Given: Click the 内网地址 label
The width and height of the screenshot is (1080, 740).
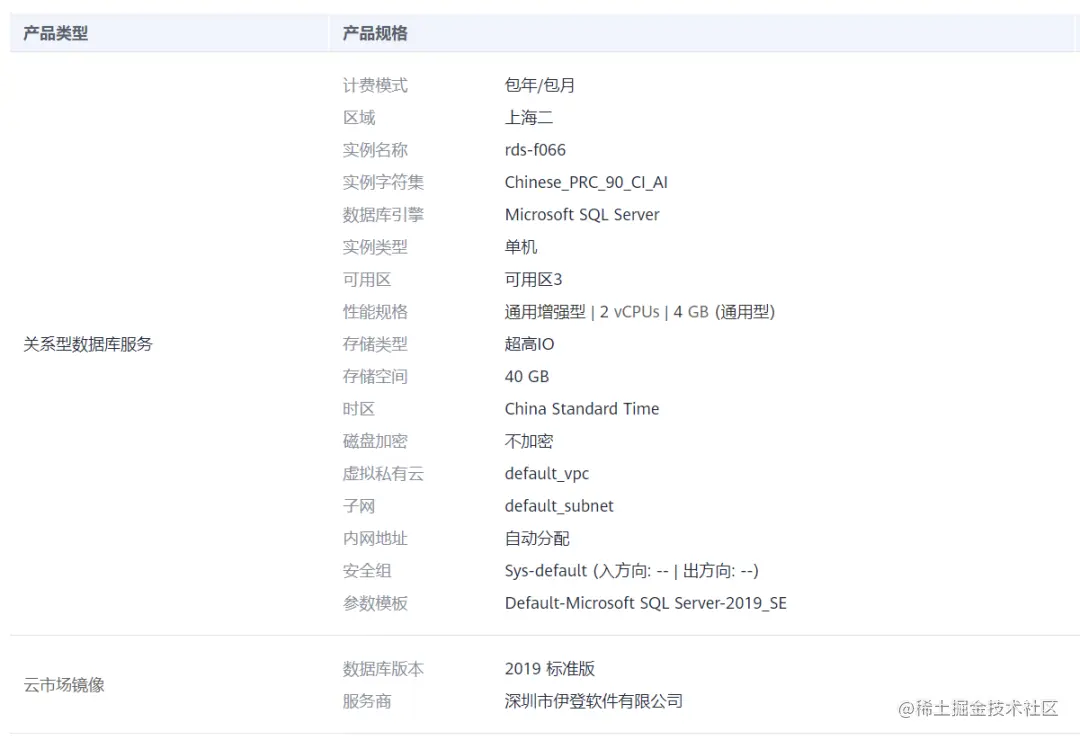Looking at the screenshot, I should pos(375,538).
